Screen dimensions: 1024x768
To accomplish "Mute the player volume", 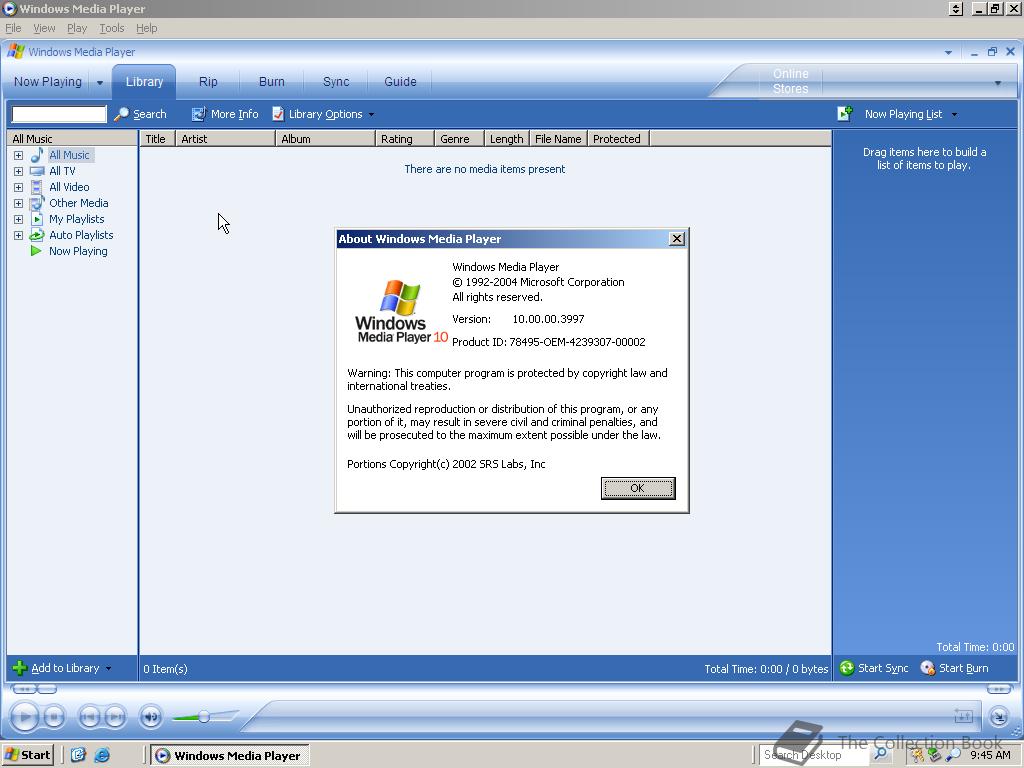I will point(151,717).
